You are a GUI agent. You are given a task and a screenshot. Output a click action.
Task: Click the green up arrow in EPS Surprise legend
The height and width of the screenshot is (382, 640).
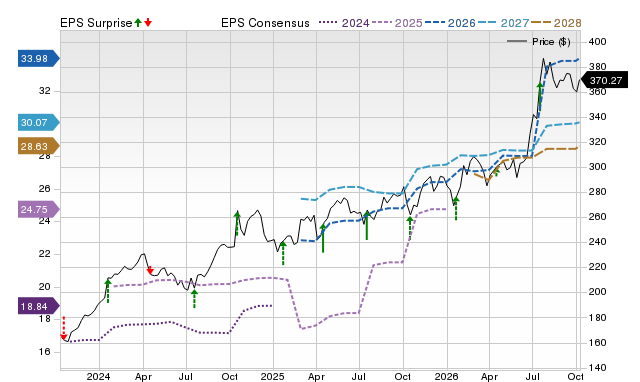pos(138,23)
